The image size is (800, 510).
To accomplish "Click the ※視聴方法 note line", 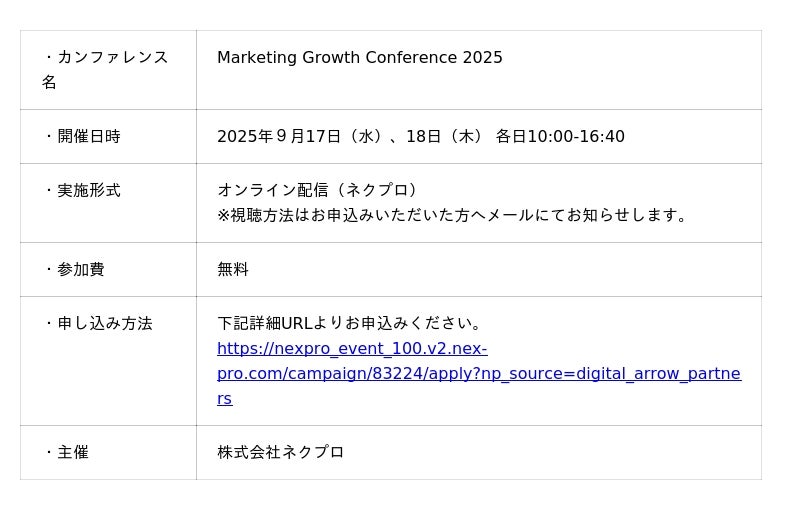I will click(x=452, y=215).
